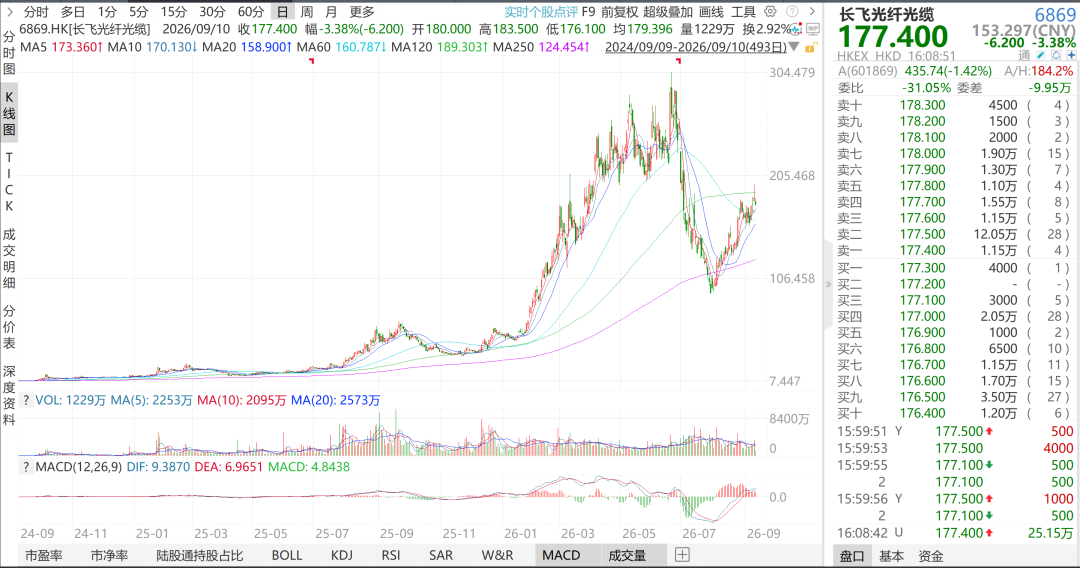
Task: Open 资金 capital flow tab
Action: [x=931, y=556]
